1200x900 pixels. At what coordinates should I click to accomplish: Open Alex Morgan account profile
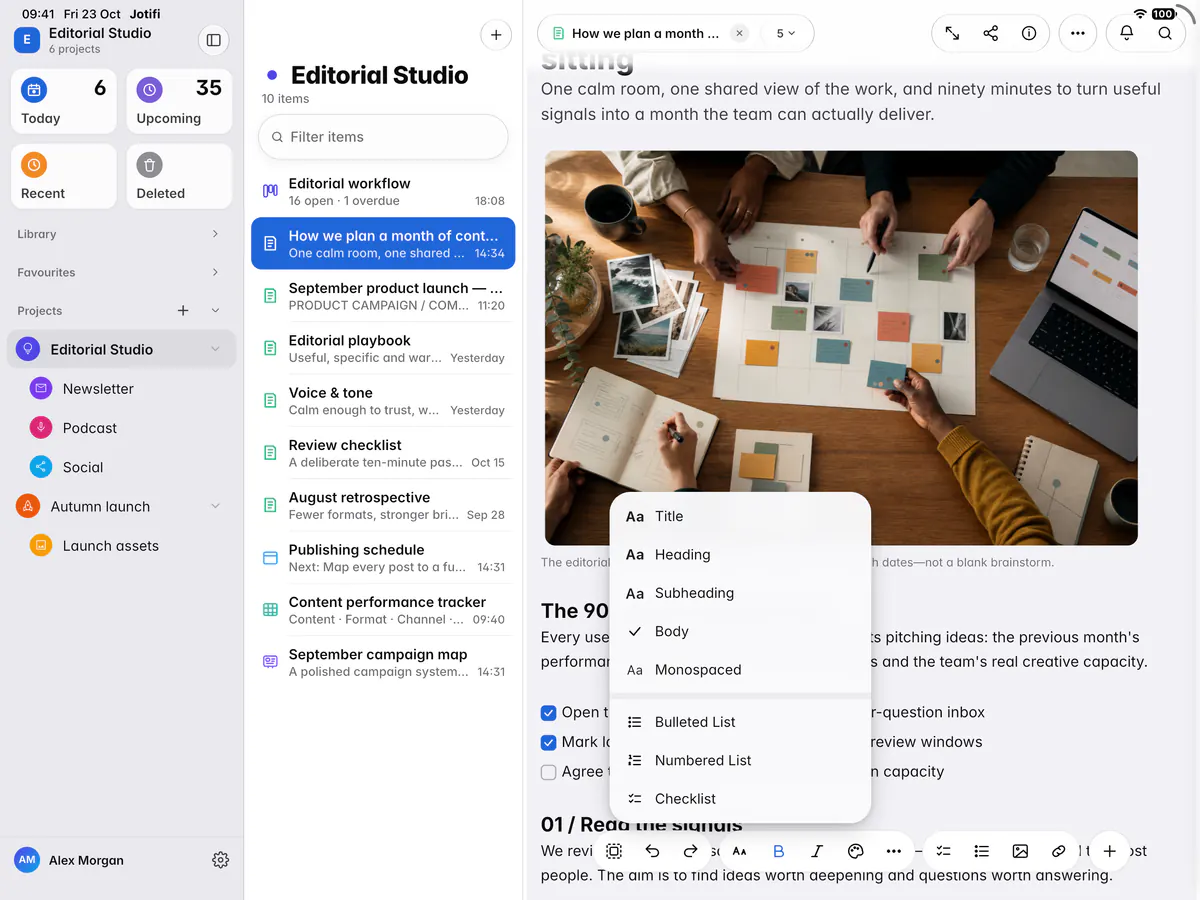[70, 860]
